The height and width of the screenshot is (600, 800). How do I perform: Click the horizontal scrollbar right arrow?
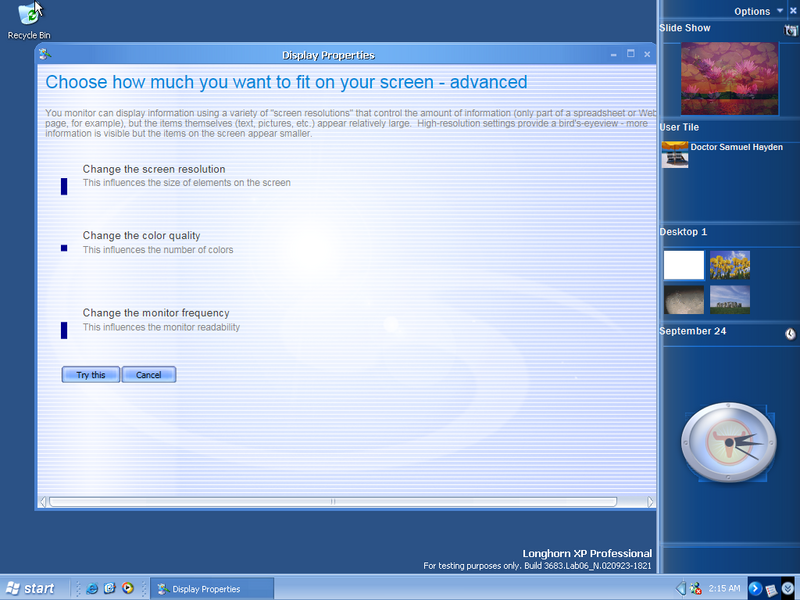point(650,502)
